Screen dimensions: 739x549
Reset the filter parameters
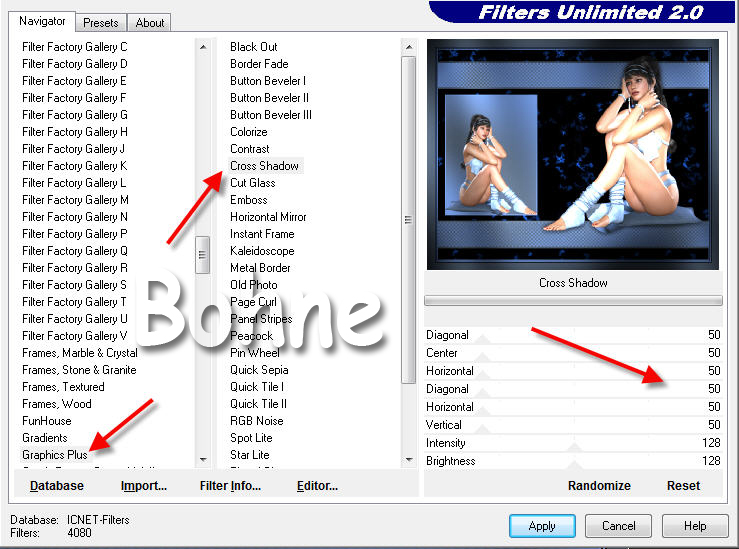[684, 486]
